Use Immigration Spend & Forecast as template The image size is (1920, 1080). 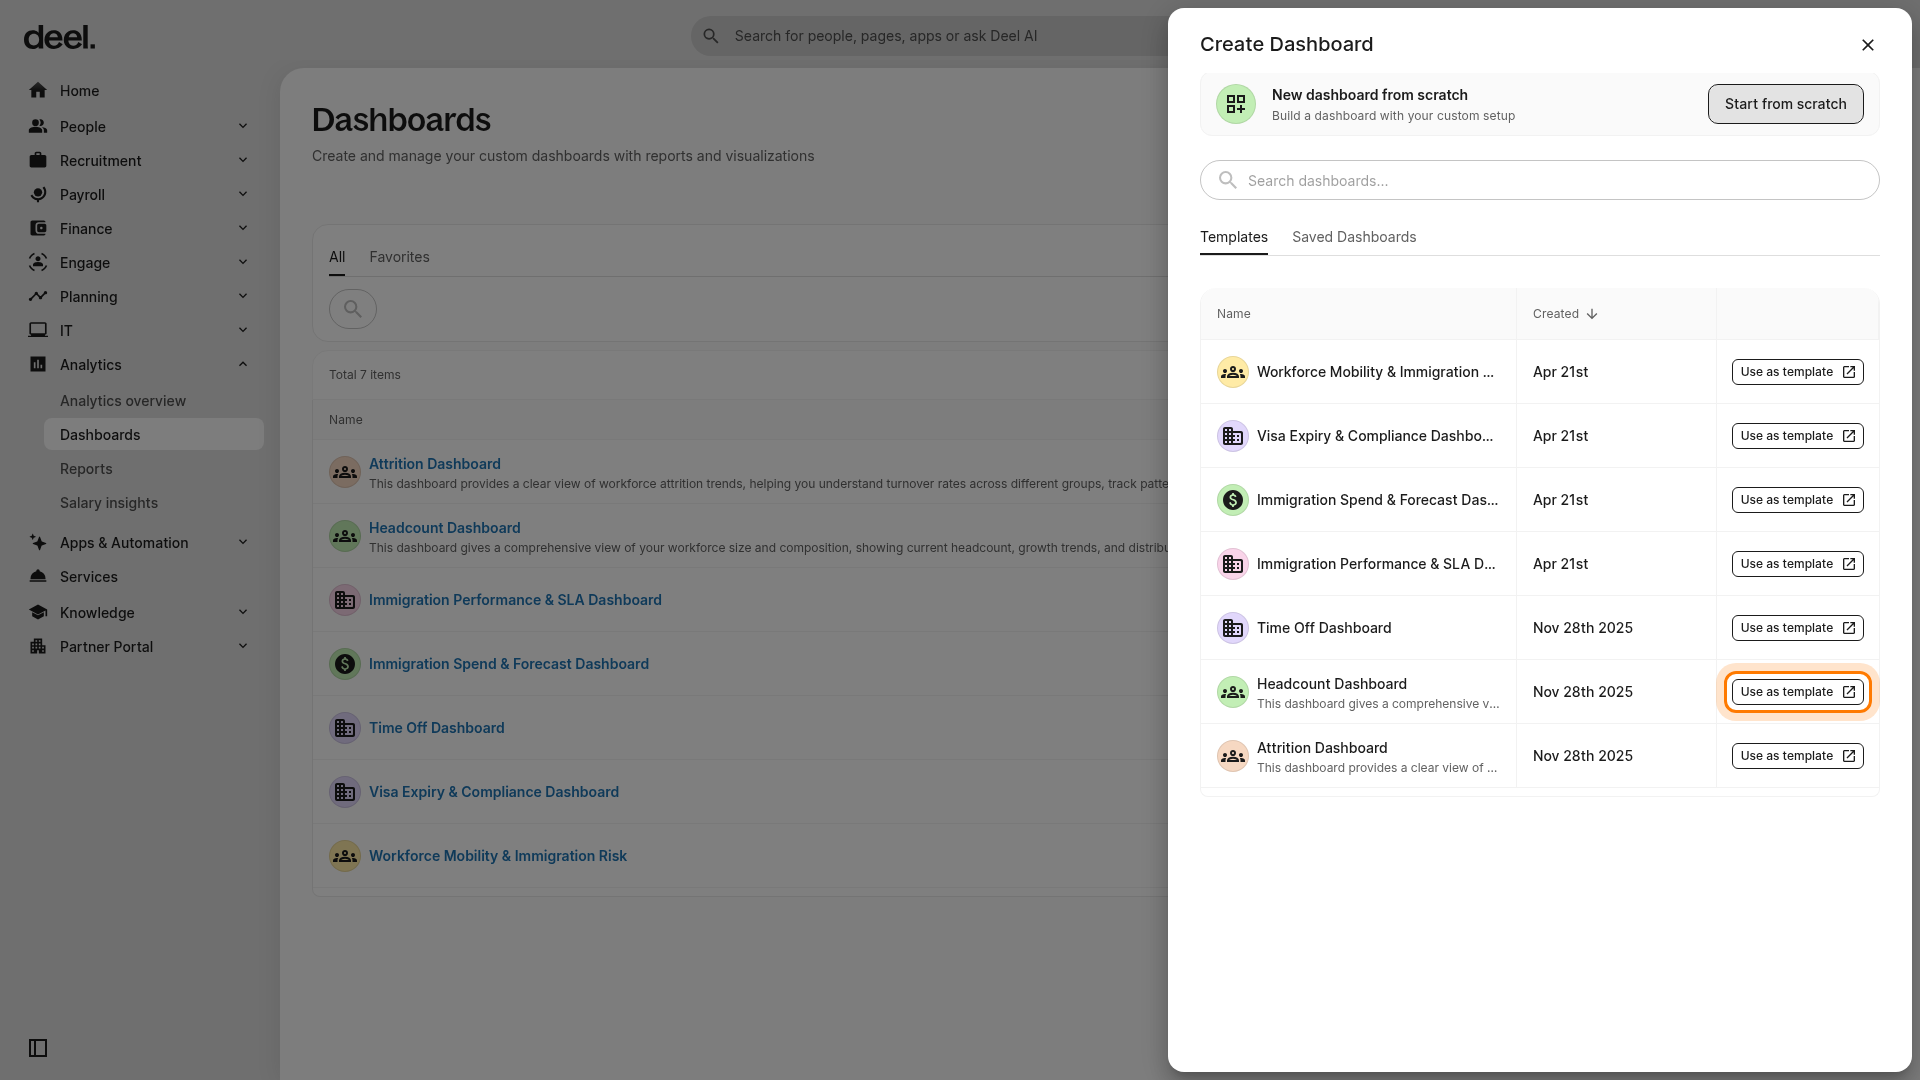(x=1798, y=500)
